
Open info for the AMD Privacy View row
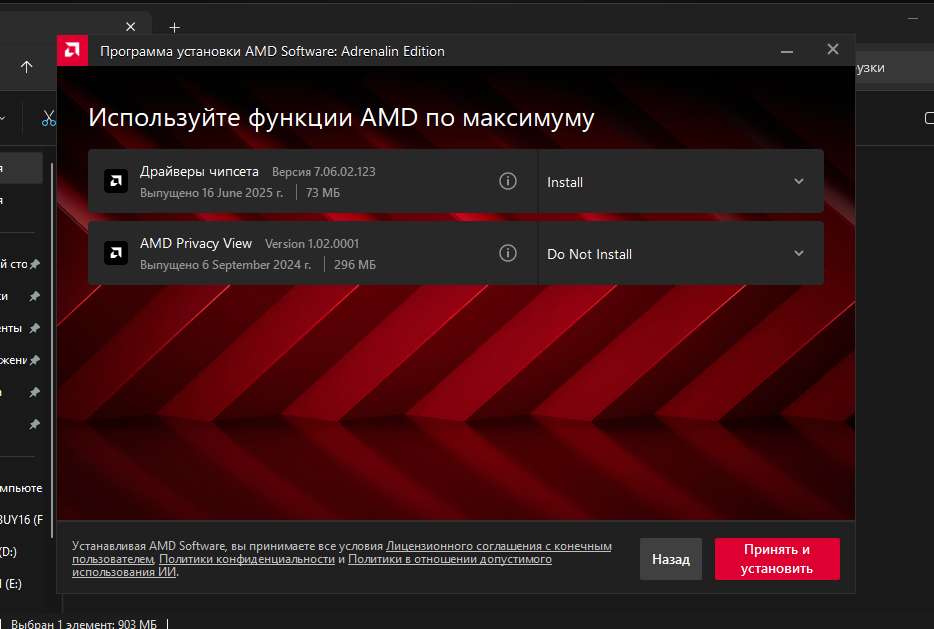508,253
